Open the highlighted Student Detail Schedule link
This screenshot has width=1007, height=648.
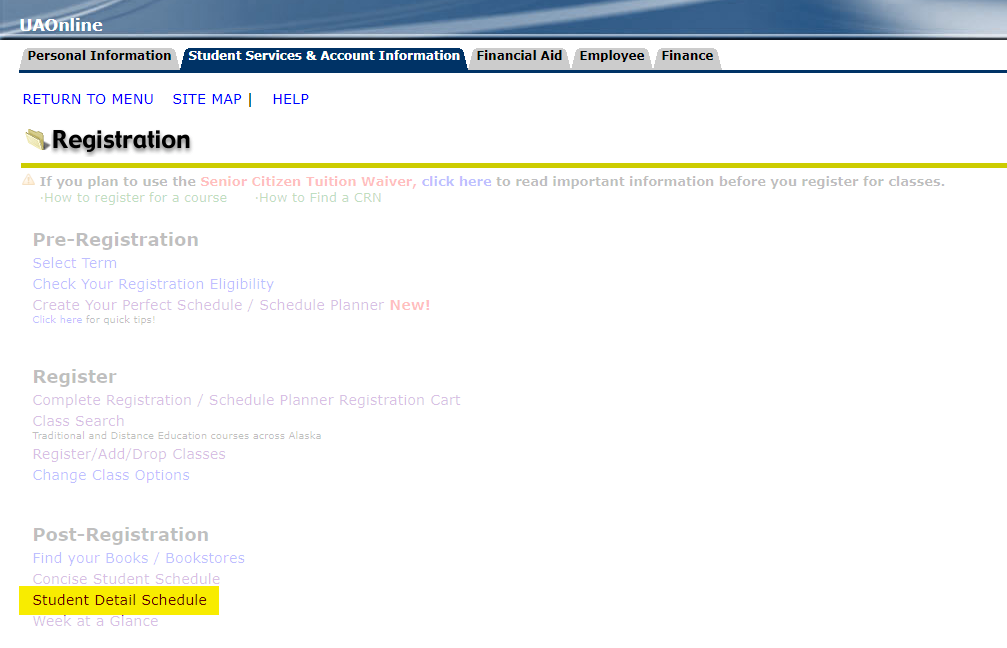[x=119, y=600]
